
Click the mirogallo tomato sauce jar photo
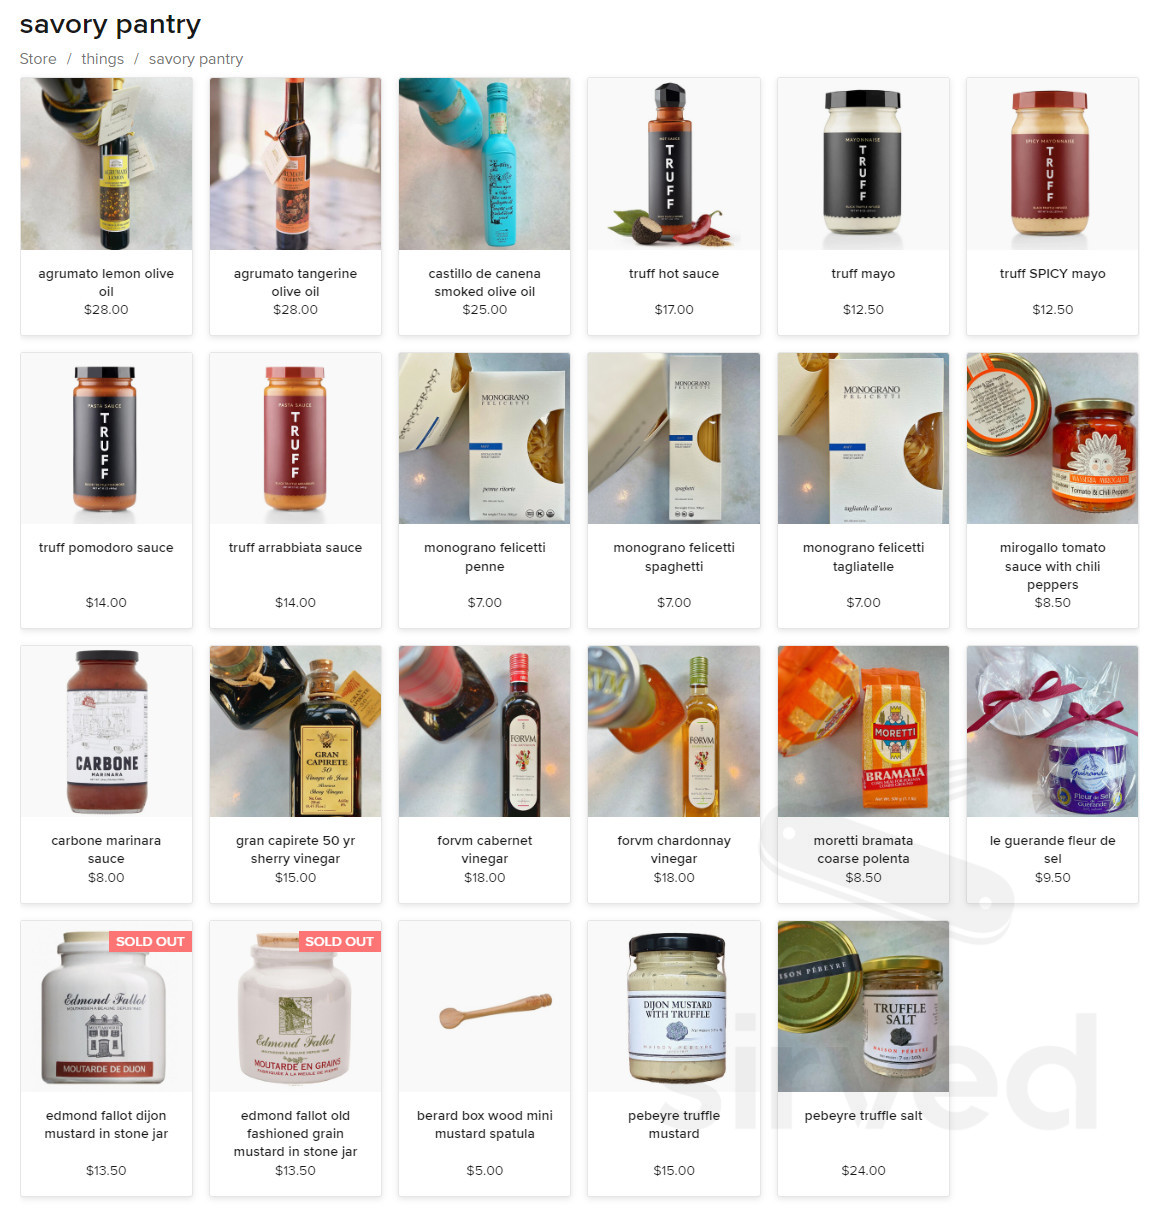[1052, 438]
